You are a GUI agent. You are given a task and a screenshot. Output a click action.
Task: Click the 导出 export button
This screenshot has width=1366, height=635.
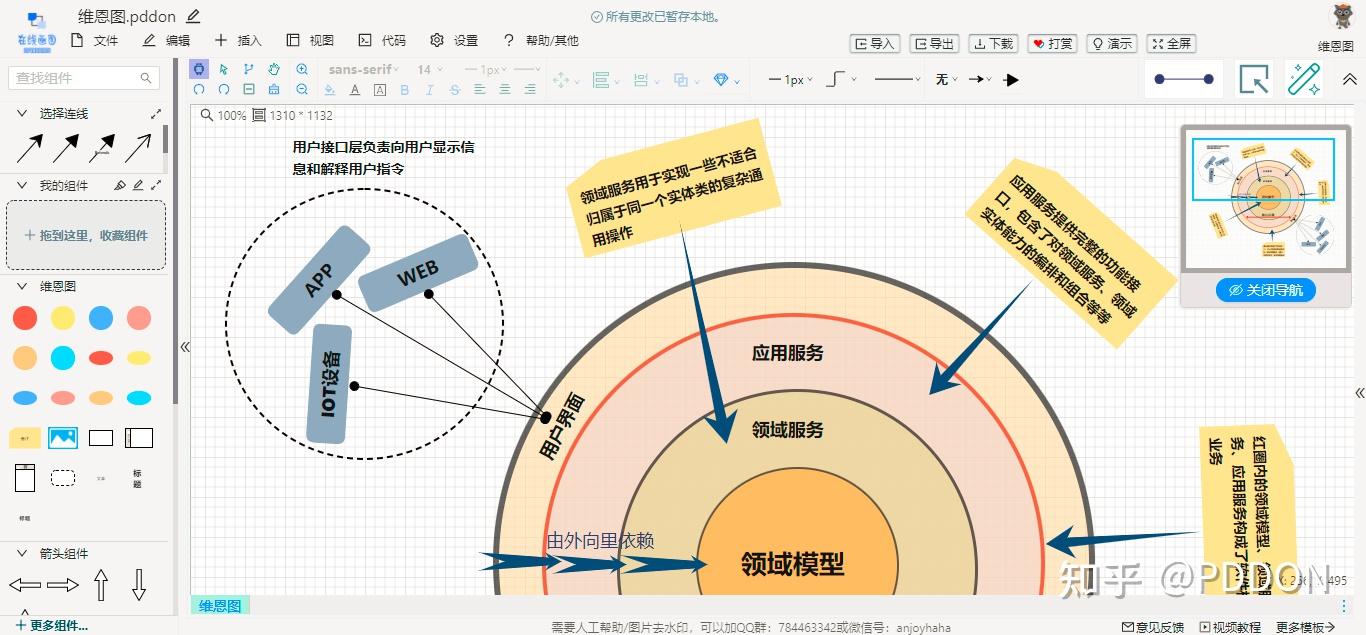(934, 43)
